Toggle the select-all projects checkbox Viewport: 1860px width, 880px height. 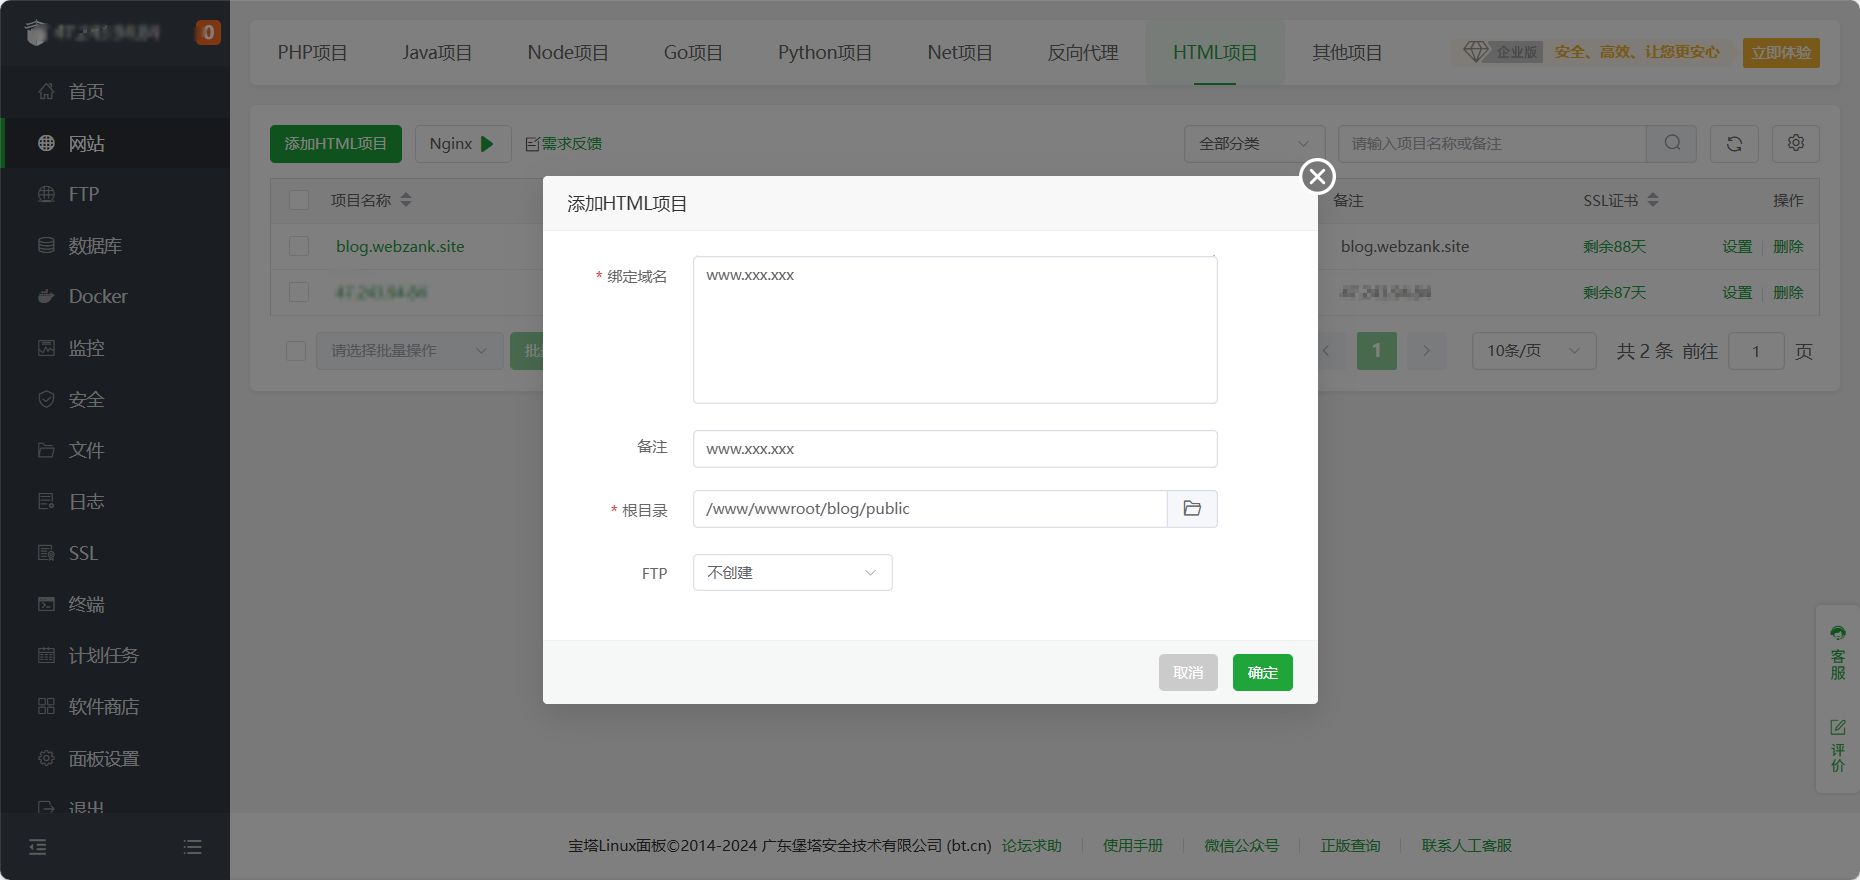click(299, 200)
